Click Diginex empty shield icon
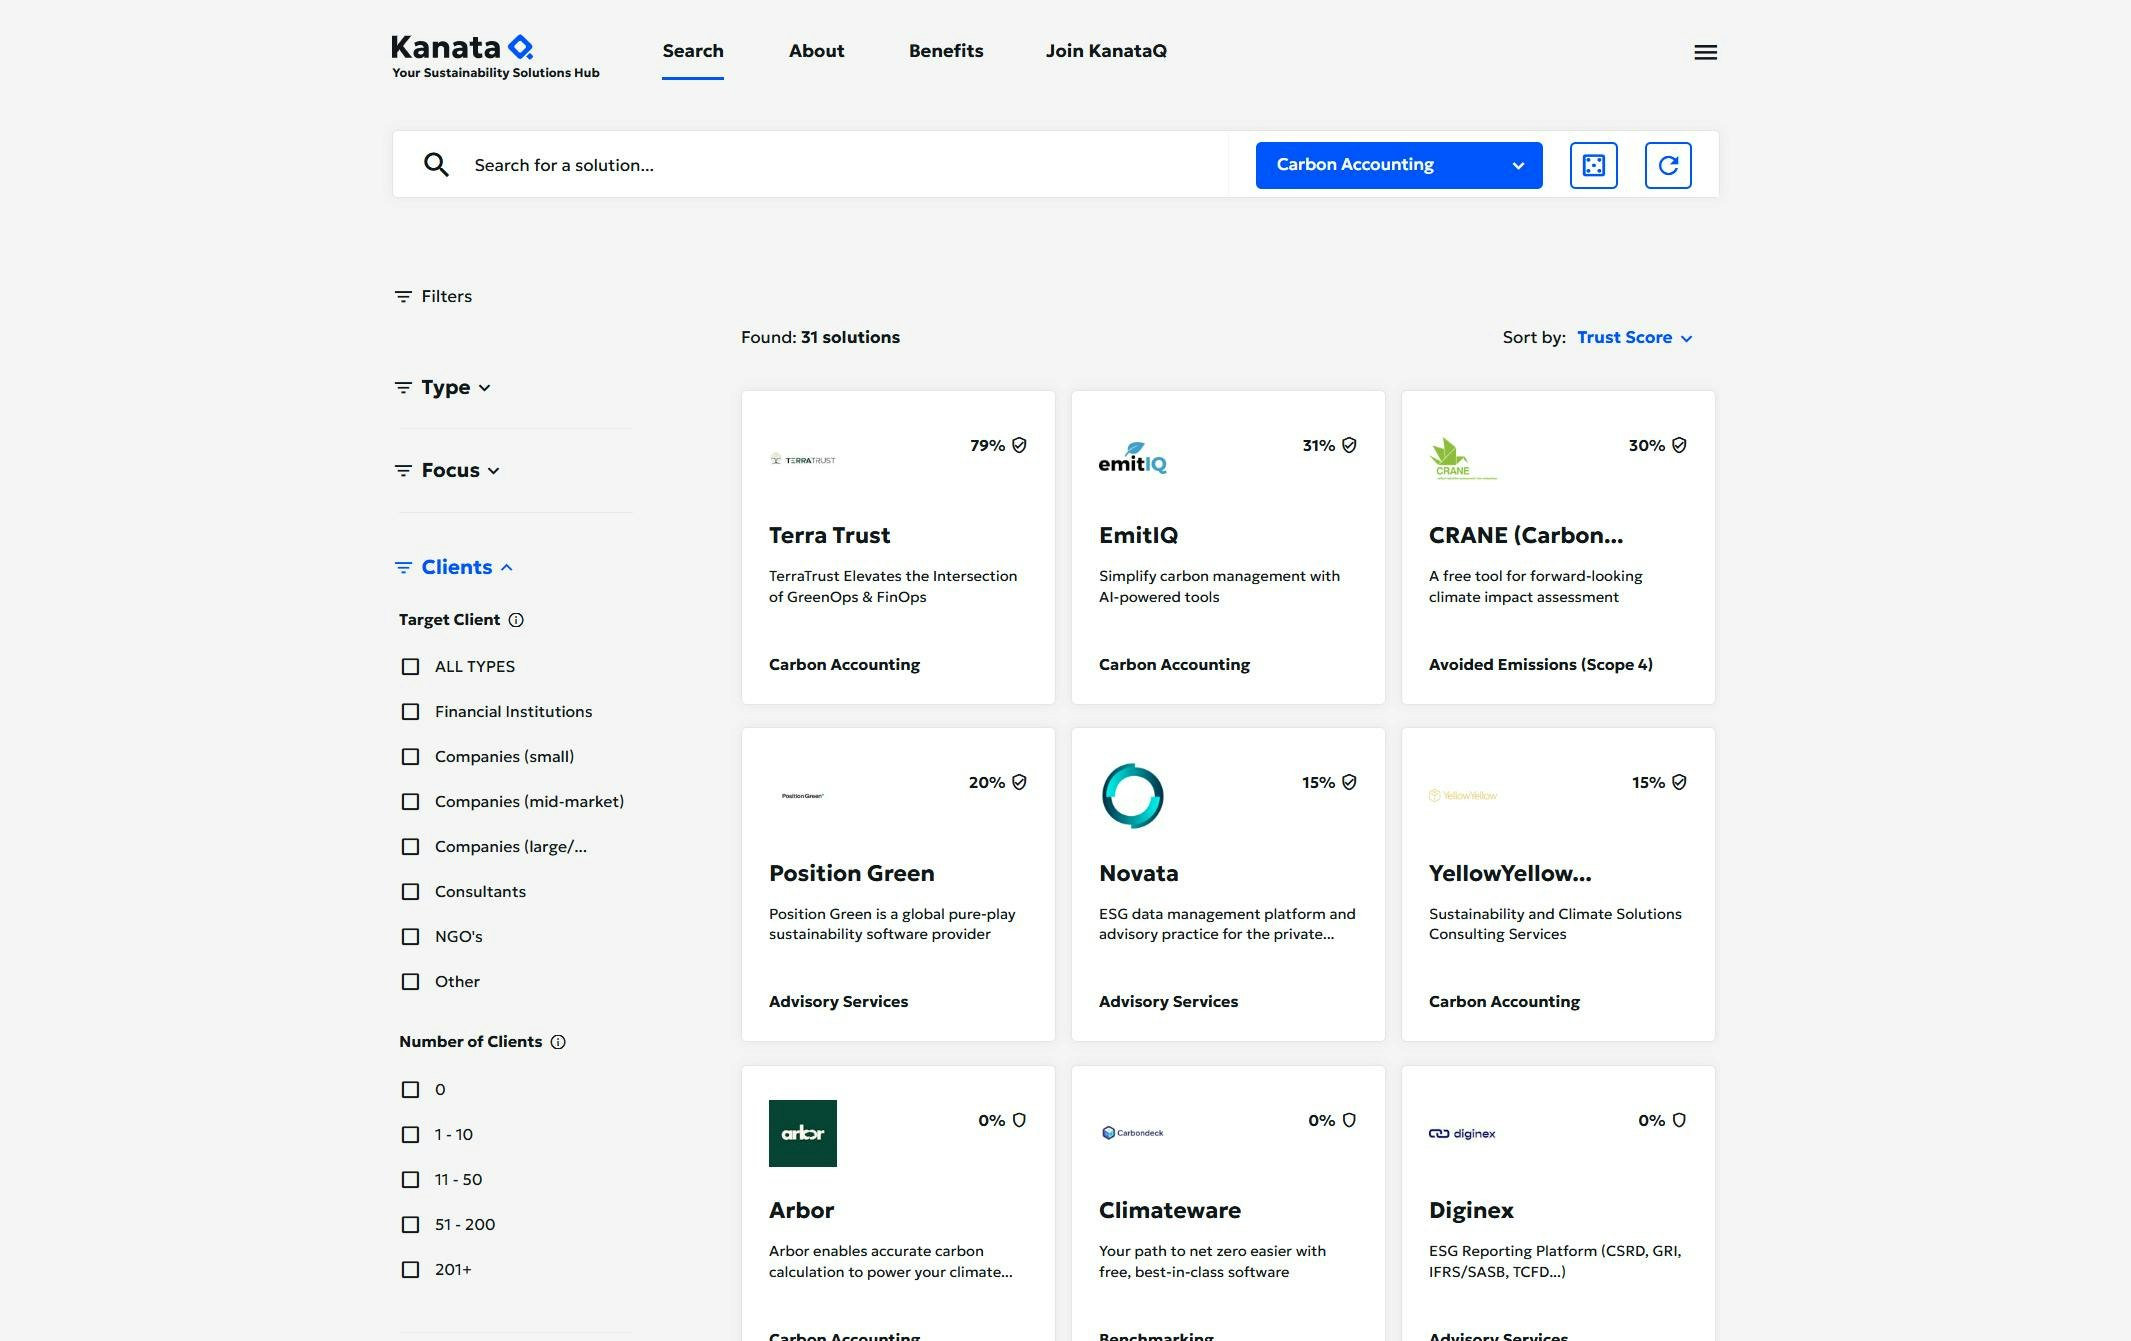 (1679, 1120)
